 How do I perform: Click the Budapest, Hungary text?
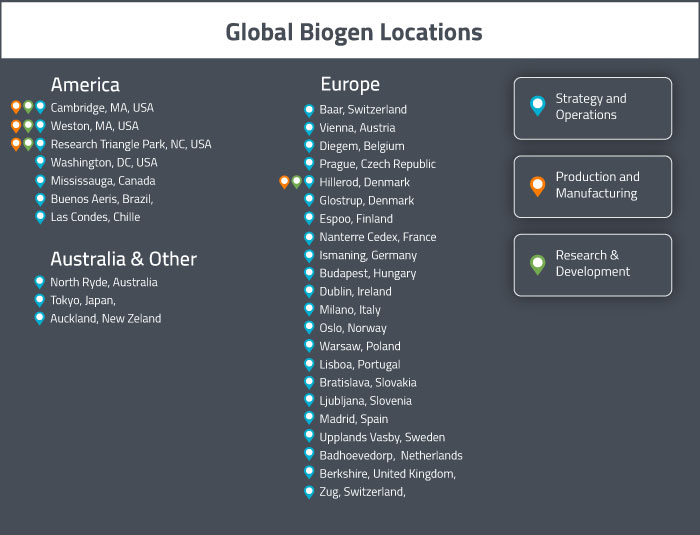click(x=368, y=273)
